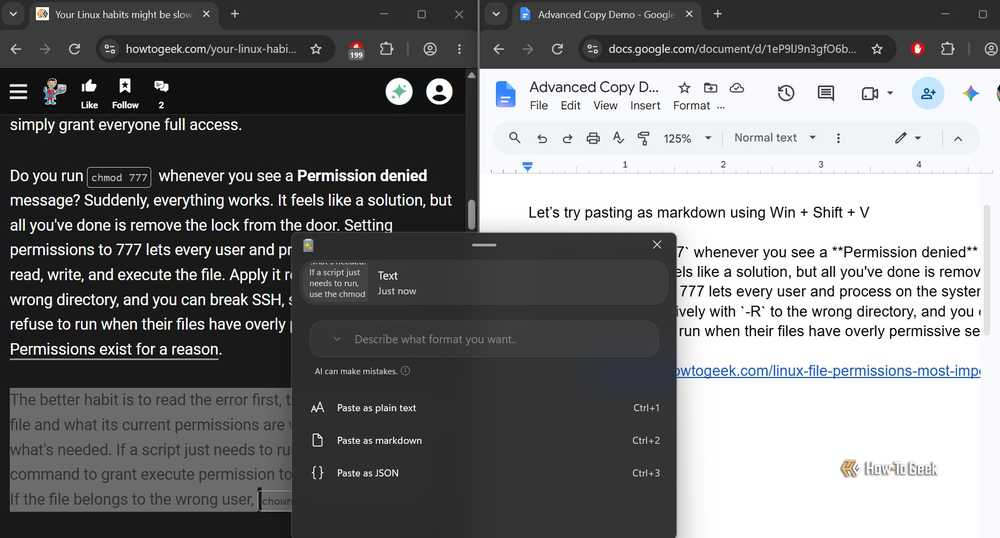Open the 125% zoom dropdown
Image resolution: width=1000 pixels, height=538 pixels.
coord(688,138)
